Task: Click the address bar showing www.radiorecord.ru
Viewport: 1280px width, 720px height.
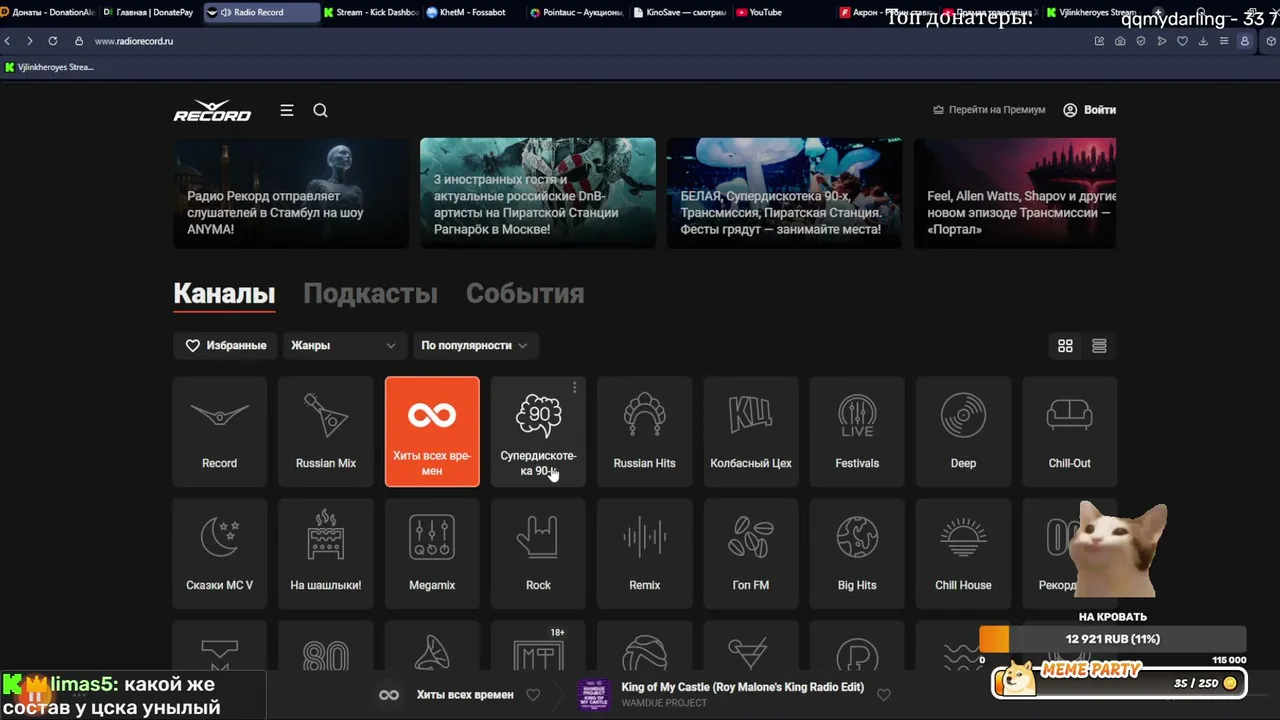Action: point(134,41)
